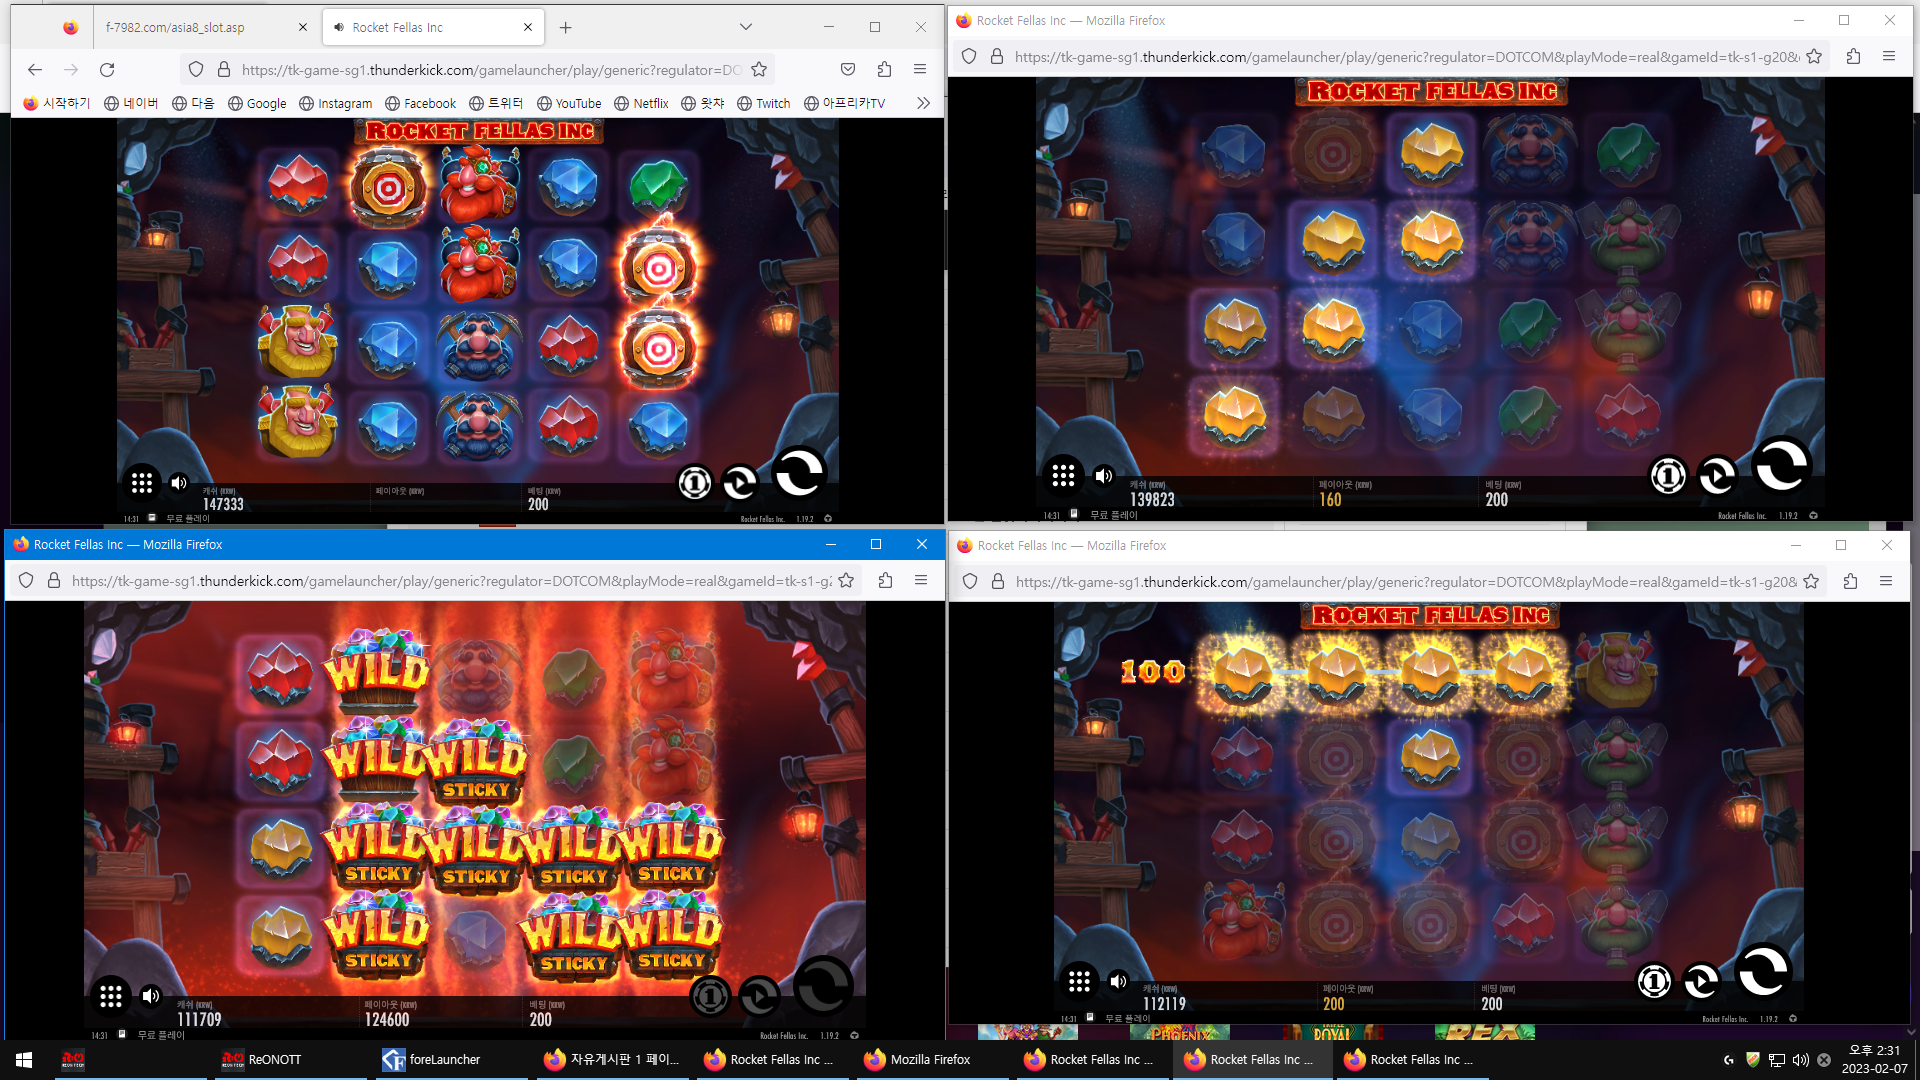Open the 아프리카TV bookmark
1920x1080 pixels.
coord(844,103)
